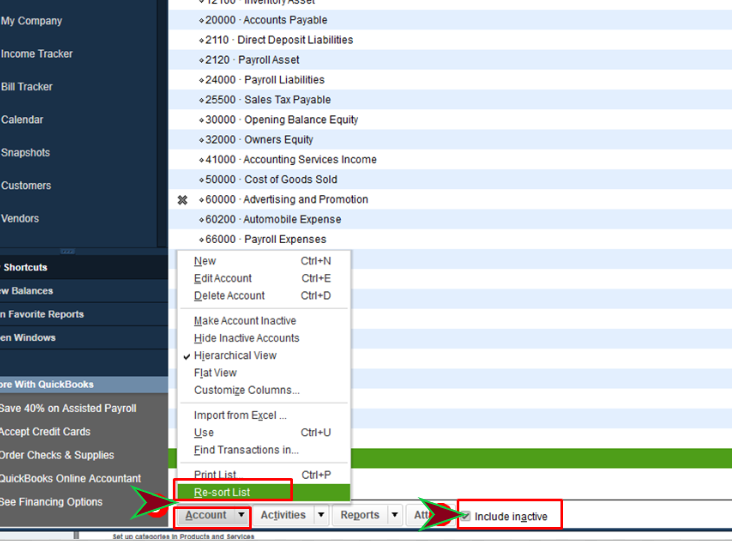Select the 25500 Sales Tax Payable row

(x=450, y=100)
